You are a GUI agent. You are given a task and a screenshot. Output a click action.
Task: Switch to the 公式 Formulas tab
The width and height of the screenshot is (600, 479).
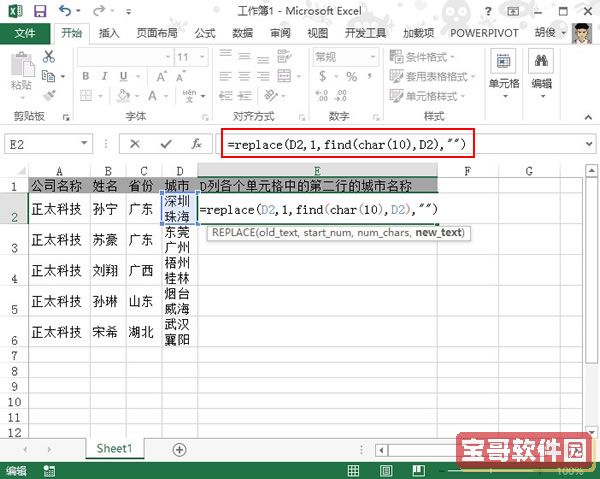click(x=205, y=33)
